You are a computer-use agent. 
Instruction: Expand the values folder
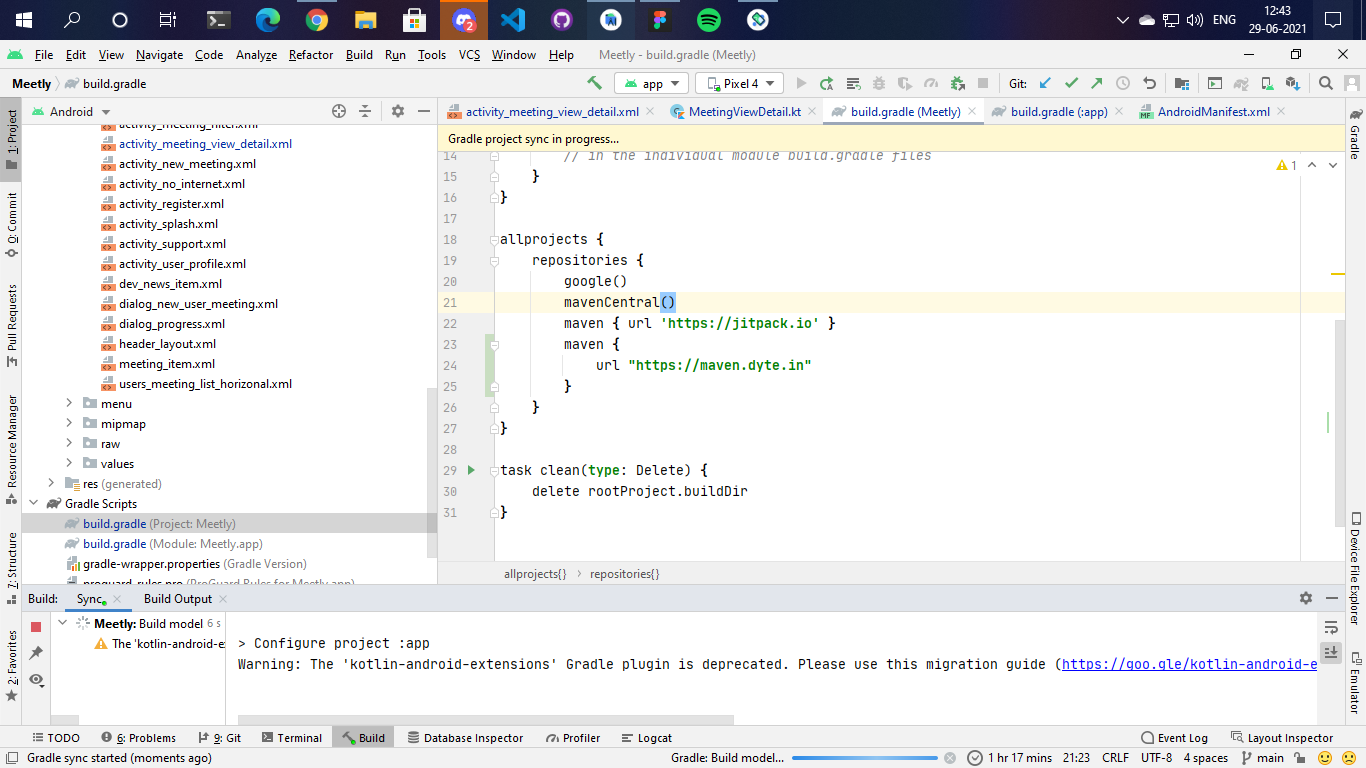[69, 463]
